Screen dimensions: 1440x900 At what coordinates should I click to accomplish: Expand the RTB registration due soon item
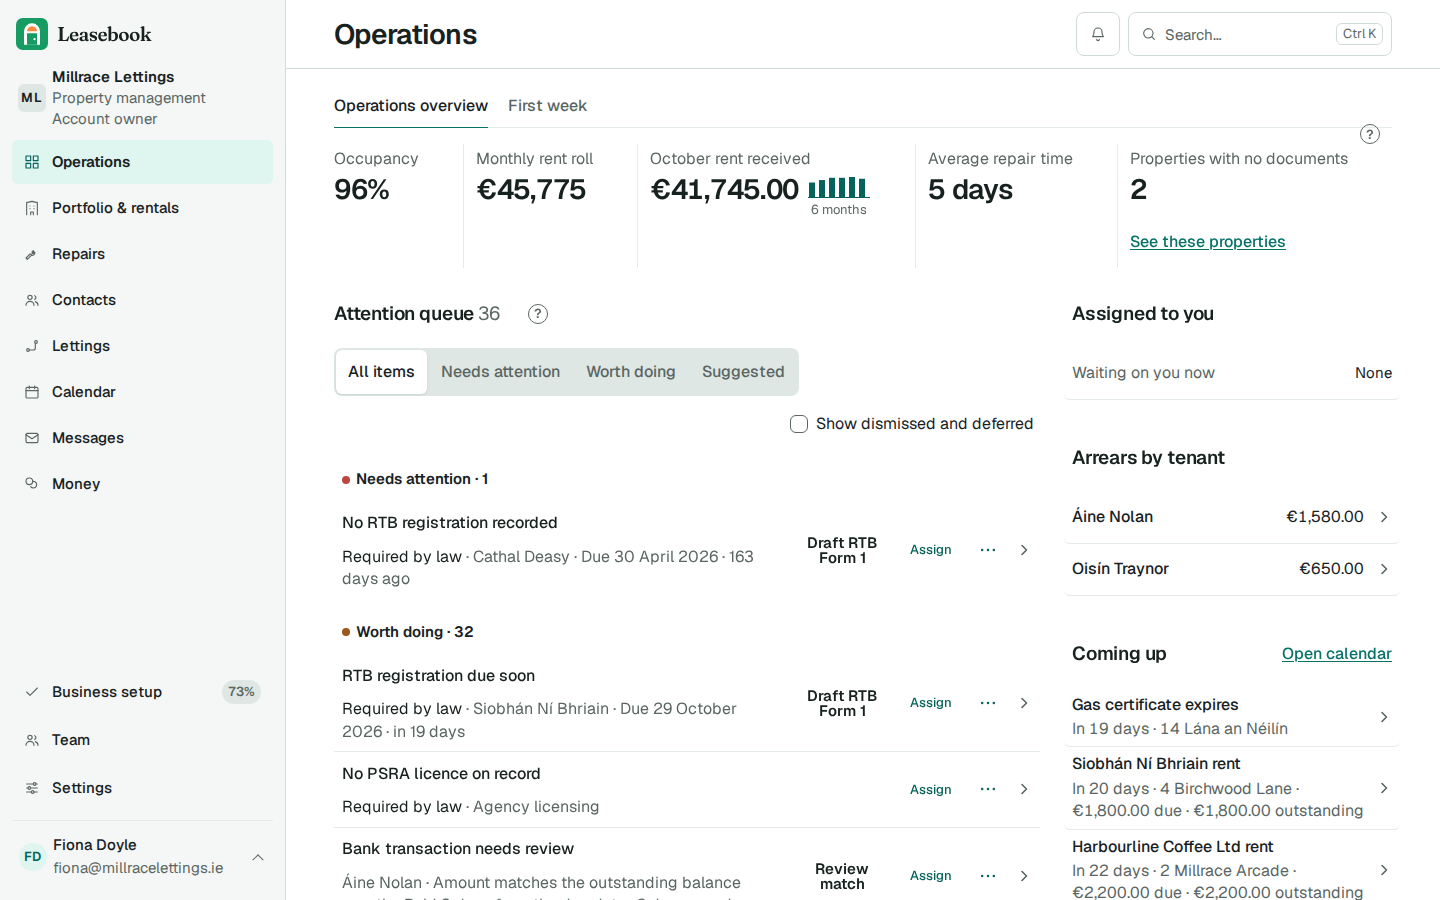click(x=1024, y=703)
